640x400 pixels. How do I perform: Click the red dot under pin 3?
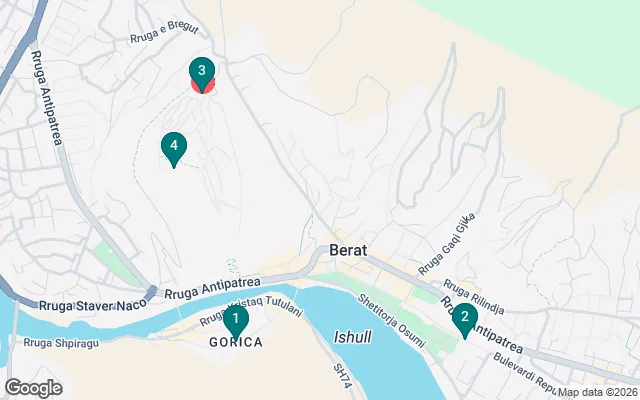(203, 87)
